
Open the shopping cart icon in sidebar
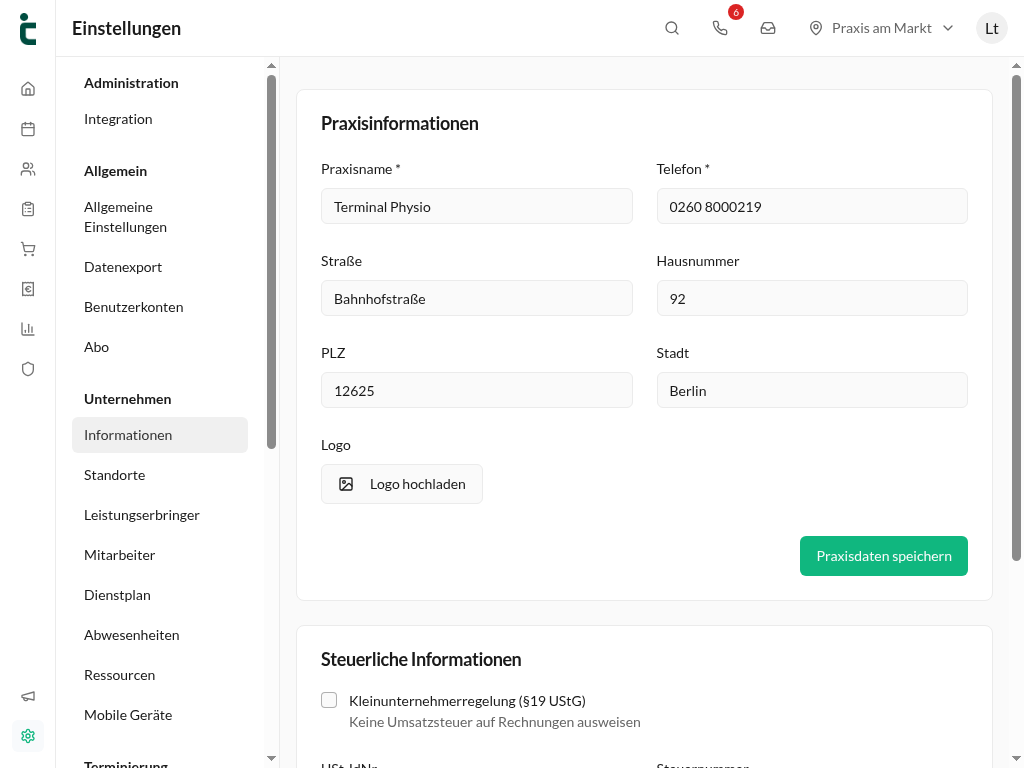[27, 249]
